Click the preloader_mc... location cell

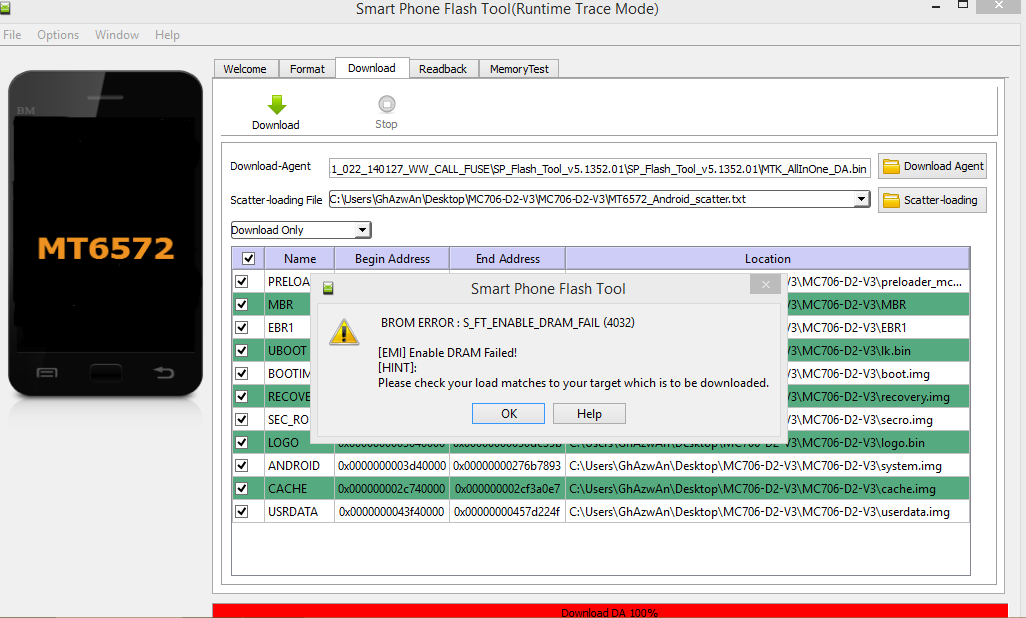(x=877, y=282)
